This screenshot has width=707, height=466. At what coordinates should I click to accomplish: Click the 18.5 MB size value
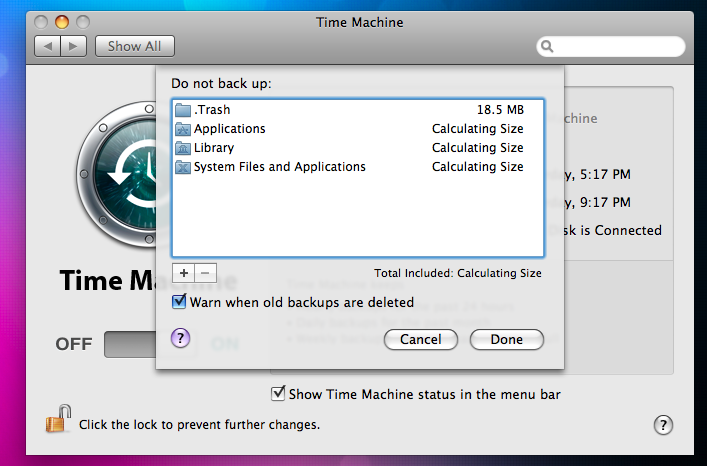coord(500,110)
